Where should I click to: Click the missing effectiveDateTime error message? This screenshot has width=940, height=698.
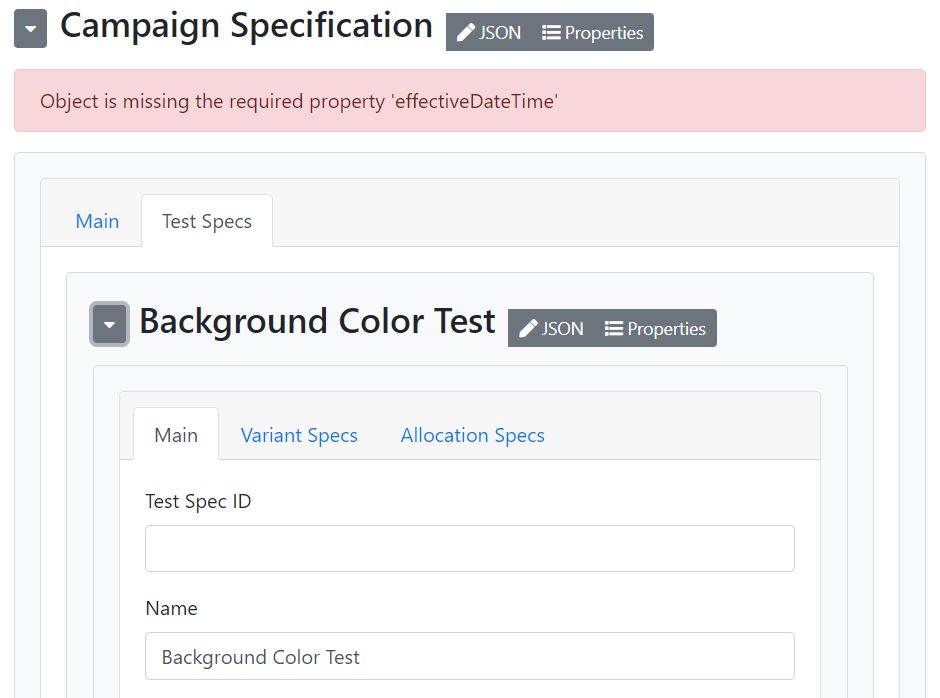coord(298,101)
